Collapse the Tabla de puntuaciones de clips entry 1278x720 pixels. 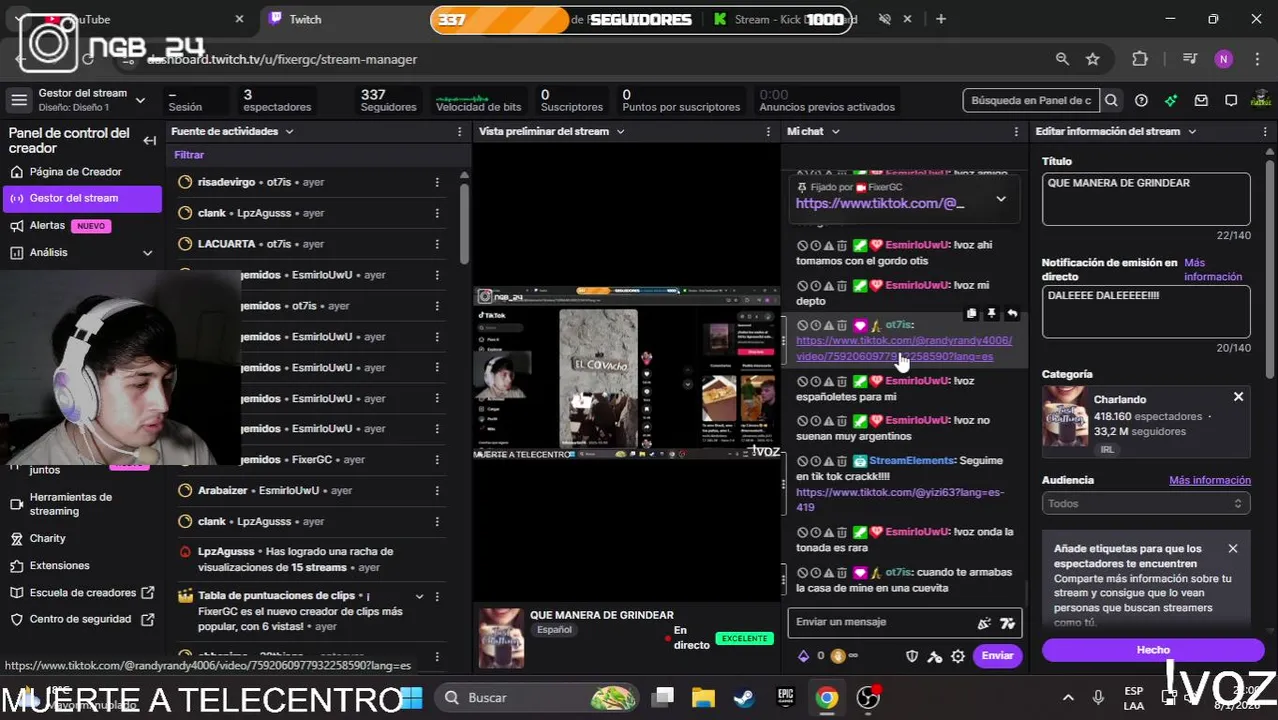(x=419, y=596)
